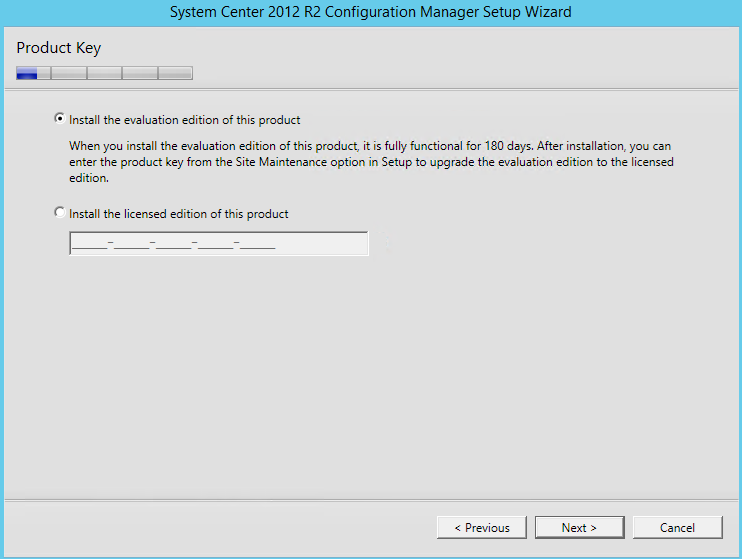Return to the Previous wizard page
742x559 pixels.
pyautogui.click(x=482, y=527)
